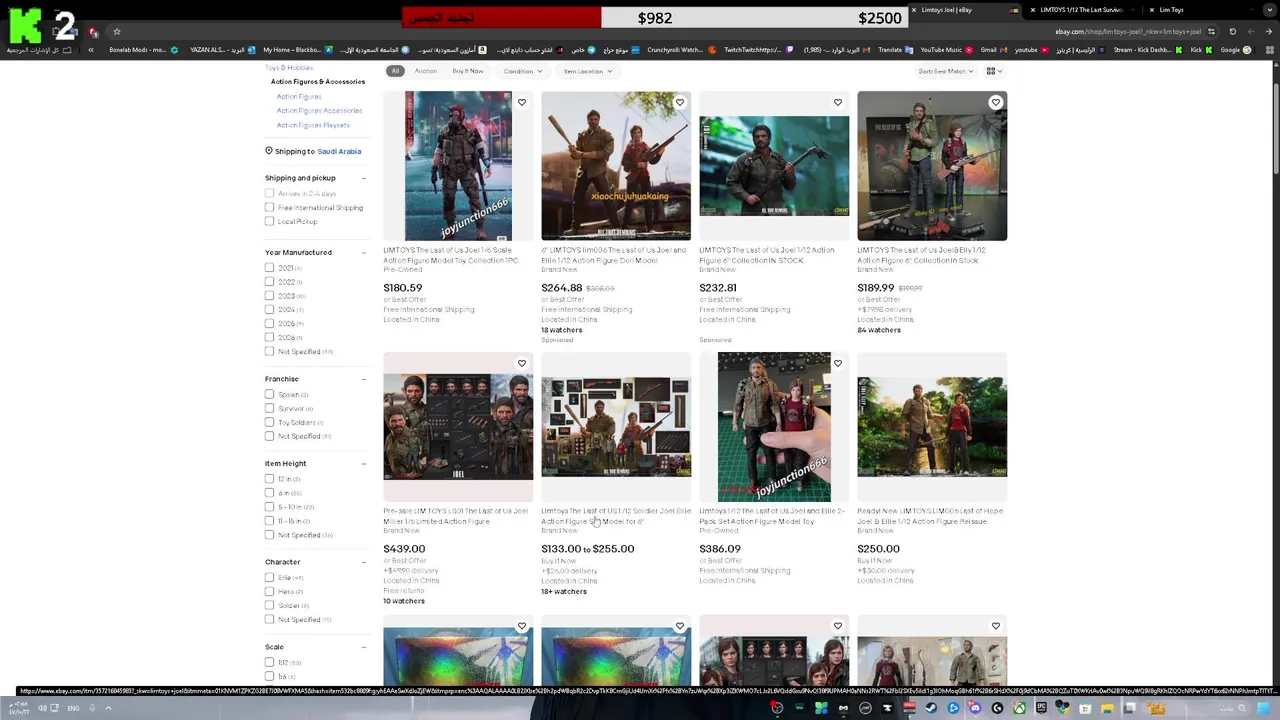This screenshot has width=1280, height=720.
Task: Show hidden bookmarks with the chevron
Action: pyautogui.click(x=91, y=50)
